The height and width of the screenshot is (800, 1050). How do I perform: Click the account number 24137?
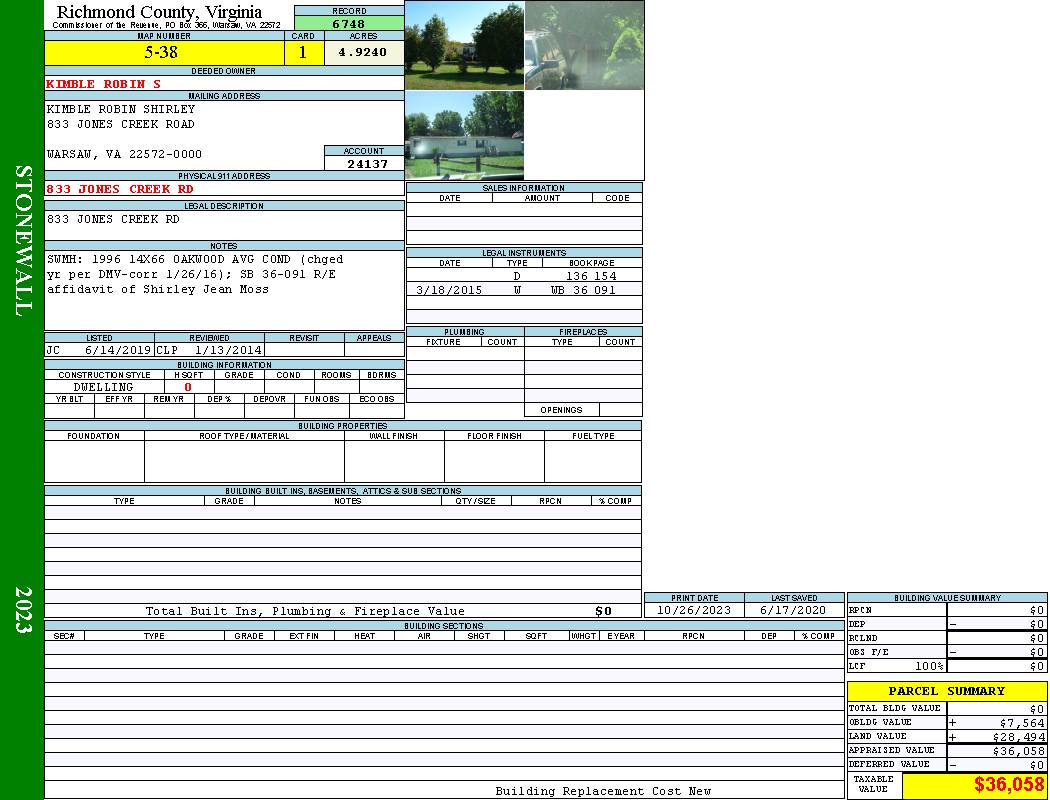(x=367, y=164)
